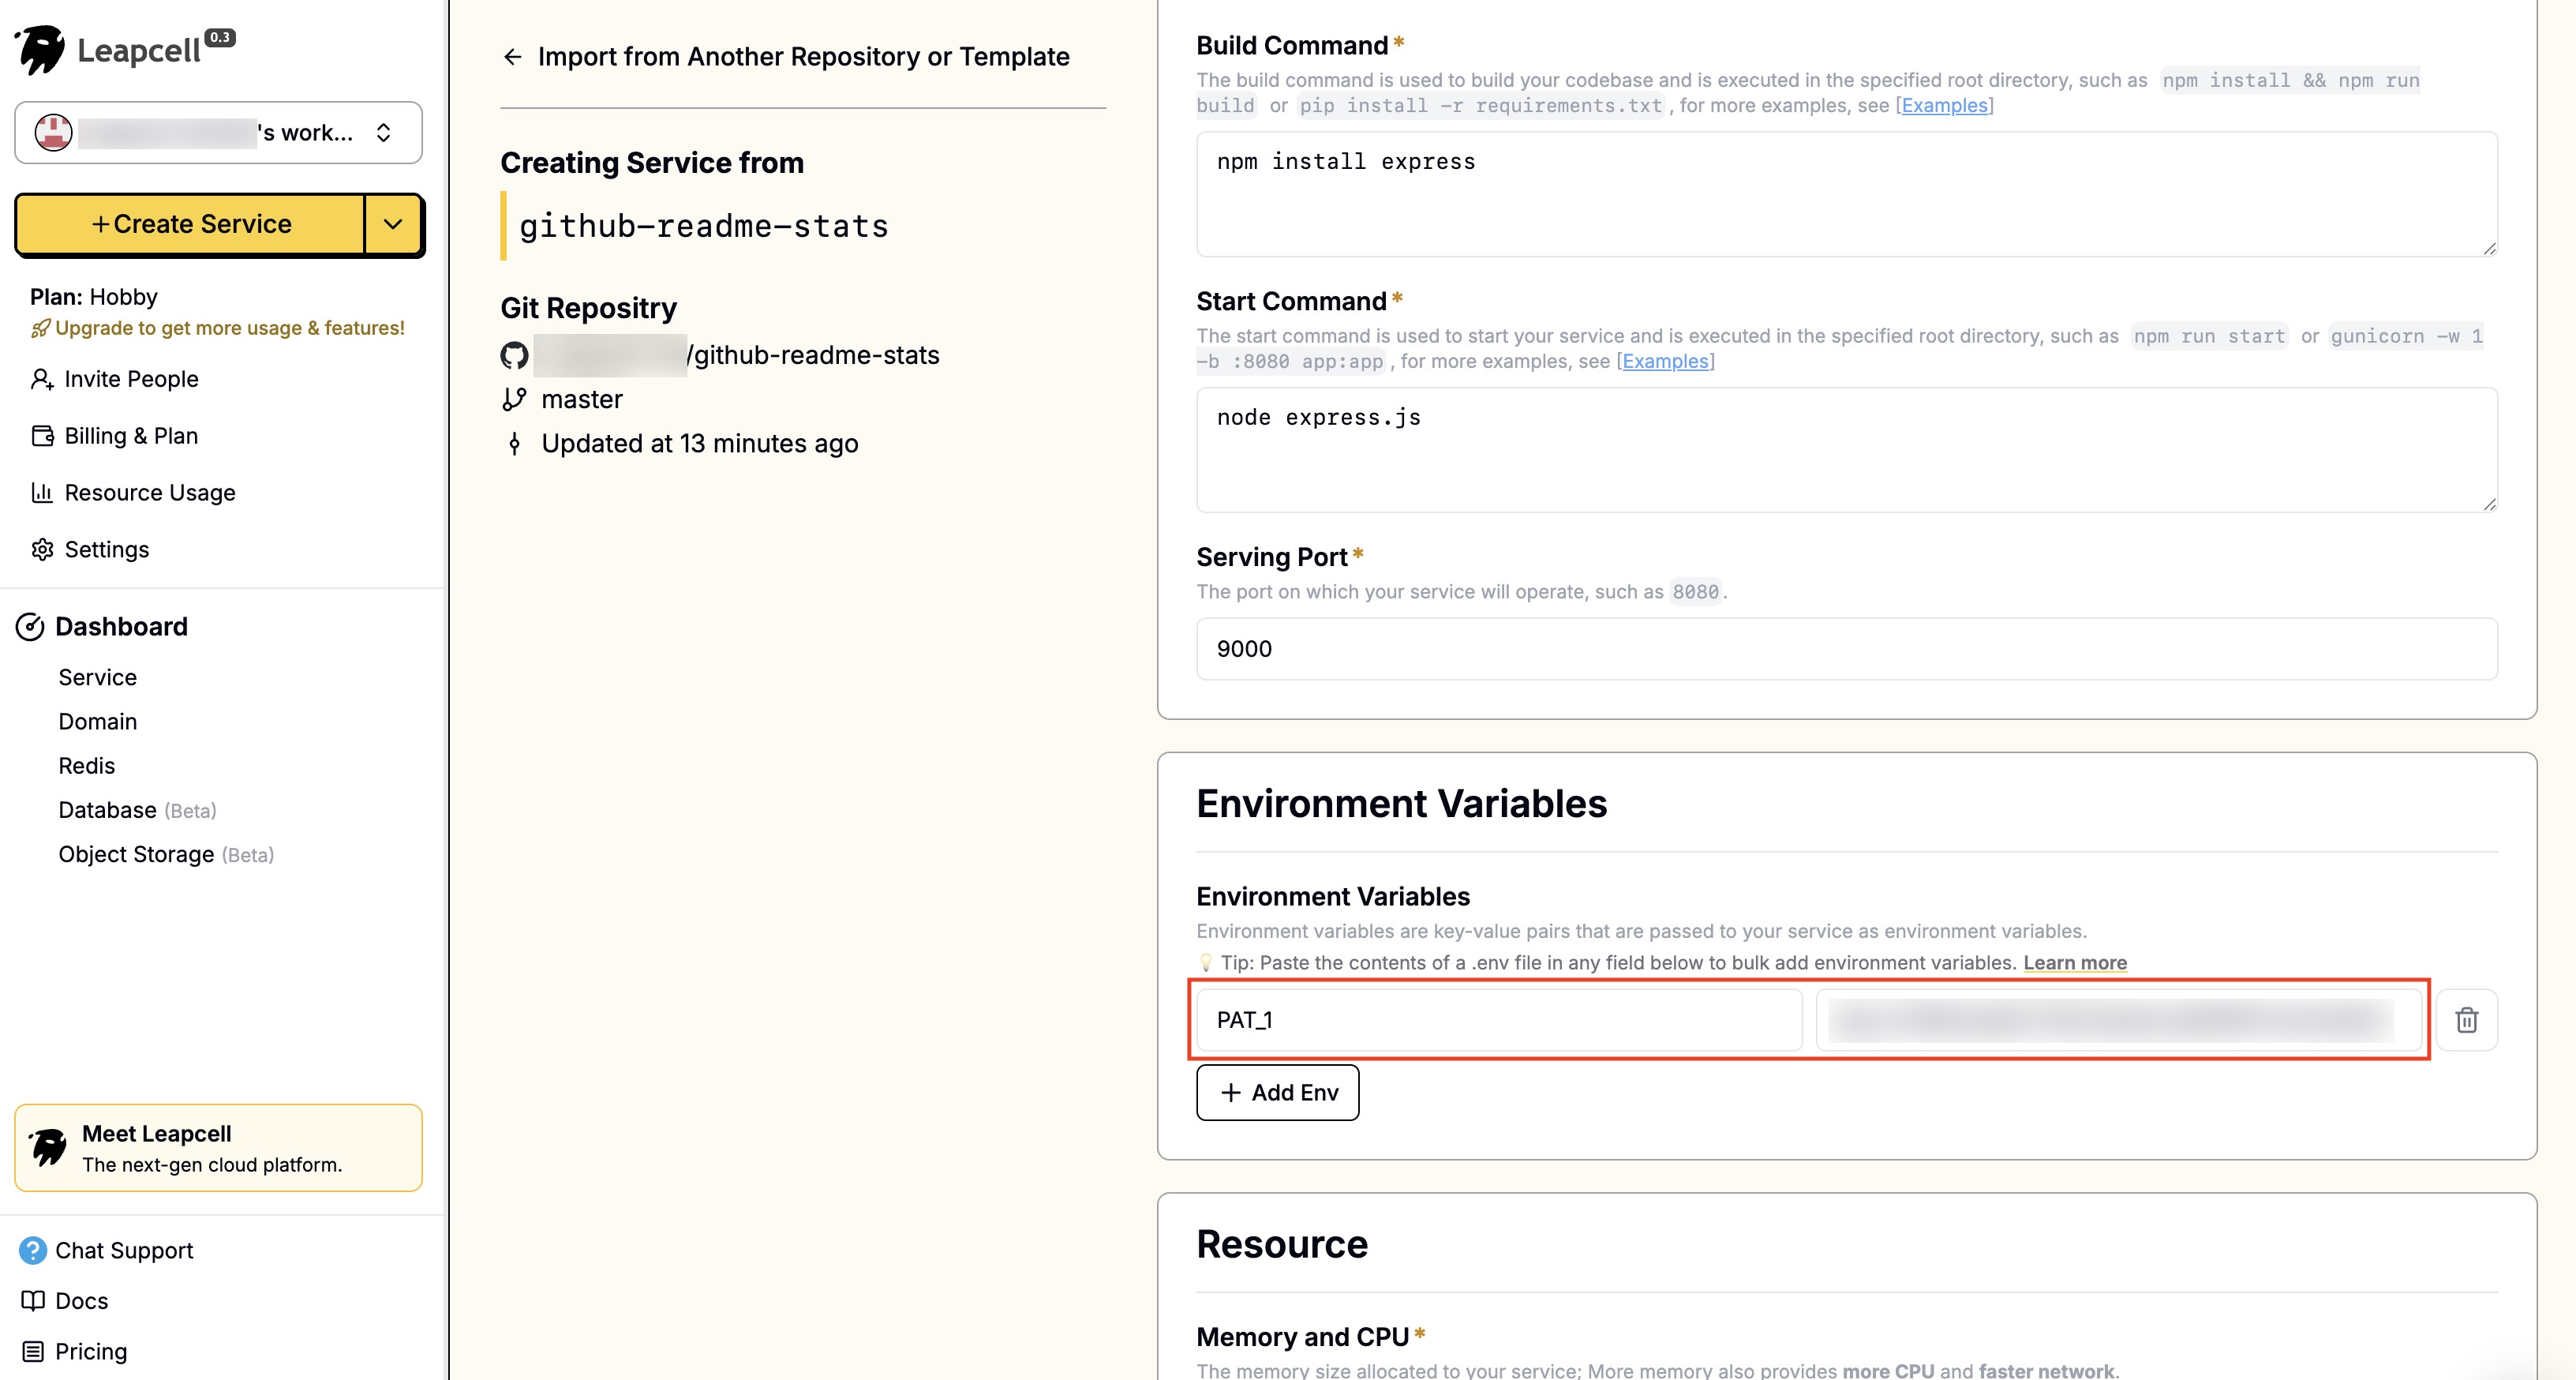Image resolution: width=2576 pixels, height=1380 pixels.
Task: Click the Updated at 13 minutes ago text
Action: (x=700, y=444)
